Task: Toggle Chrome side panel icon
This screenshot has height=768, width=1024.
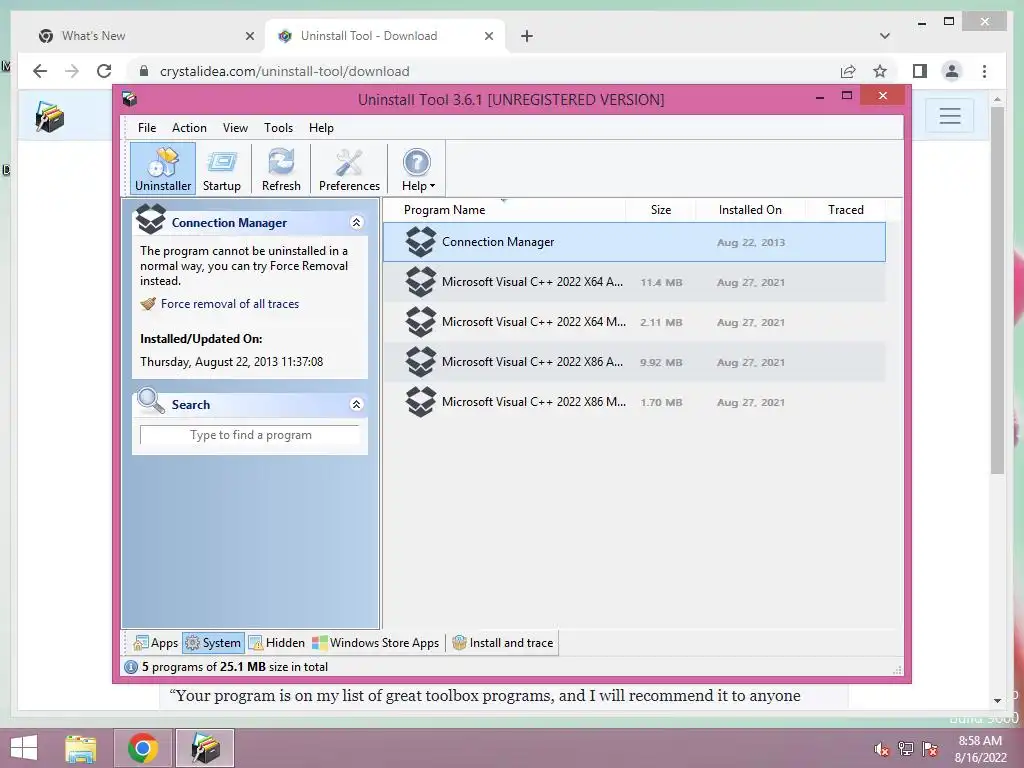Action: (920, 71)
